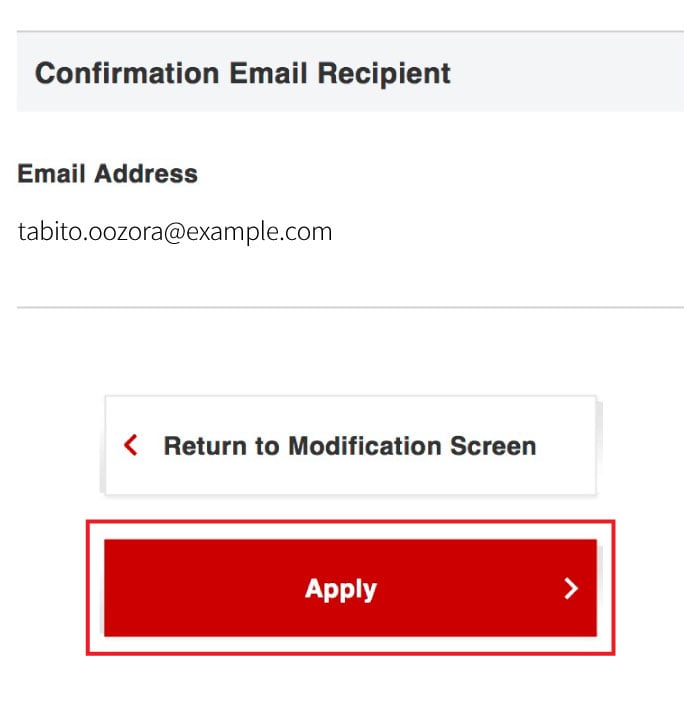Click the word "Apply" in the red button
The height and width of the screenshot is (707, 700).
341,588
